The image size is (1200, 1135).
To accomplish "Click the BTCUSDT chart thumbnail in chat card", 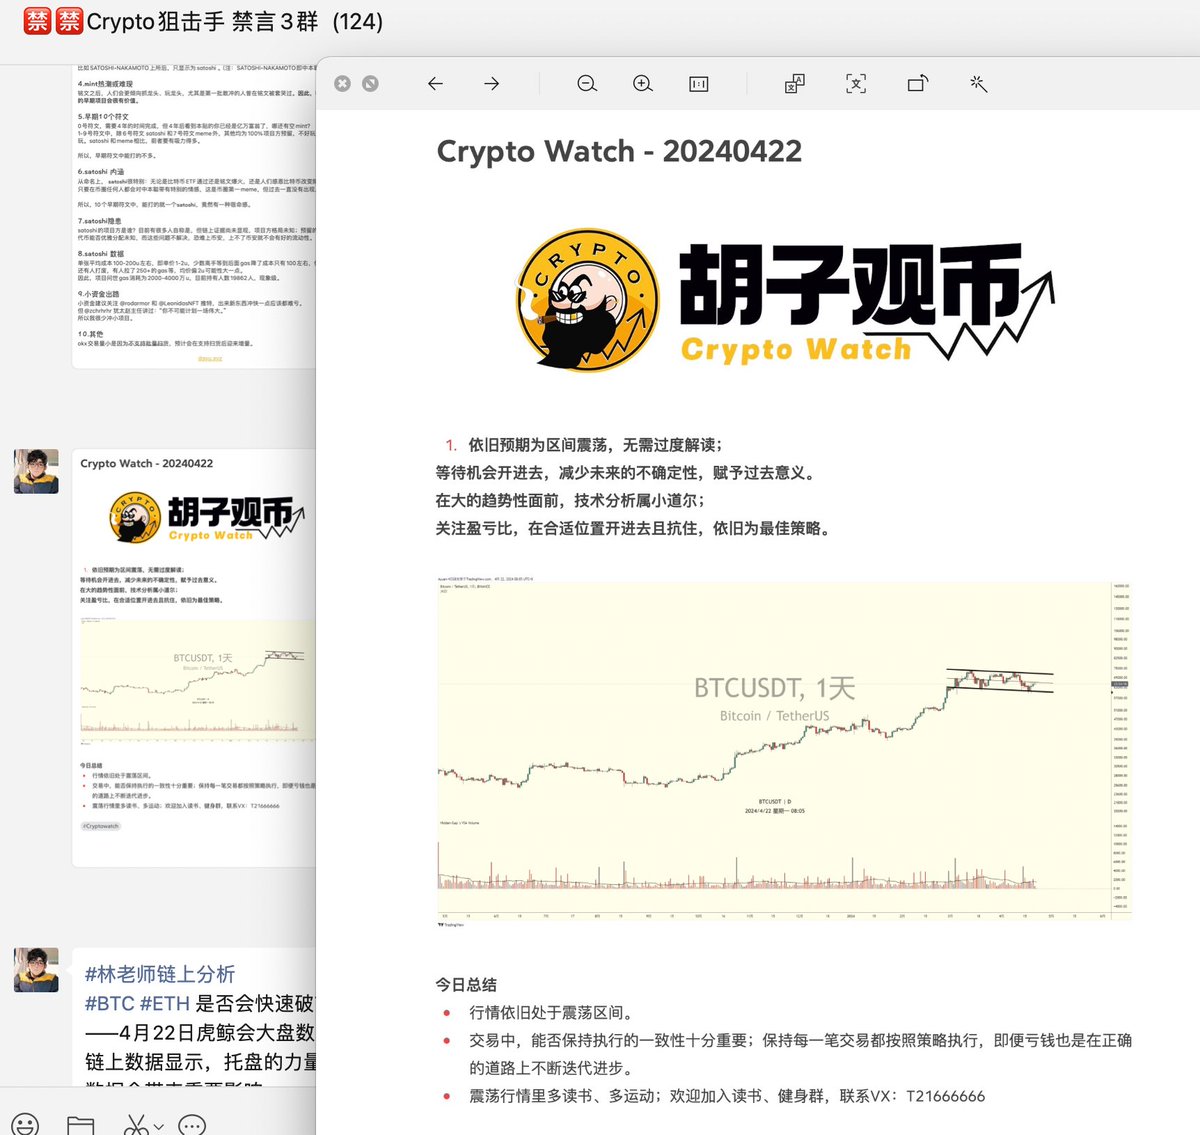I will tap(197, 681).
